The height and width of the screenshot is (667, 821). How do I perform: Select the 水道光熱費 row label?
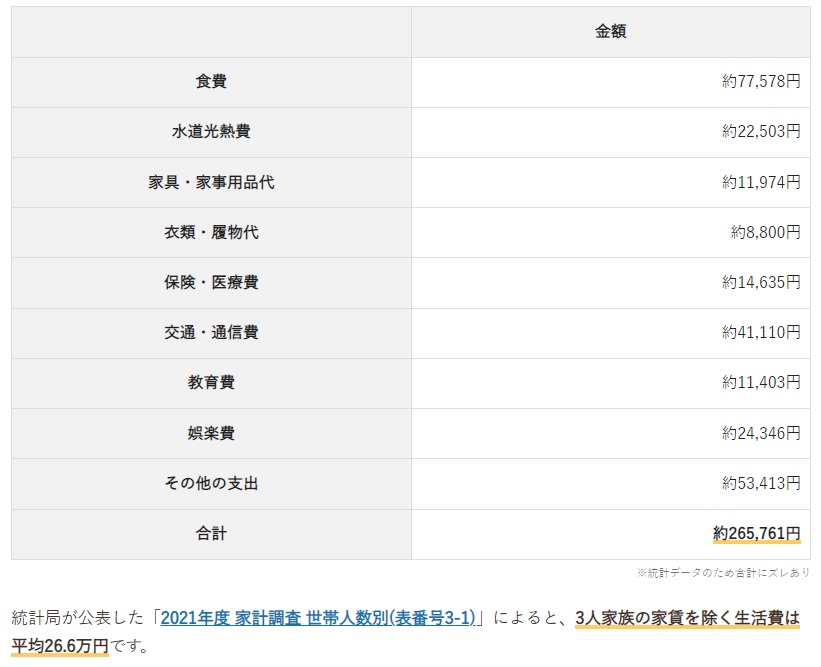click(211, 132)
